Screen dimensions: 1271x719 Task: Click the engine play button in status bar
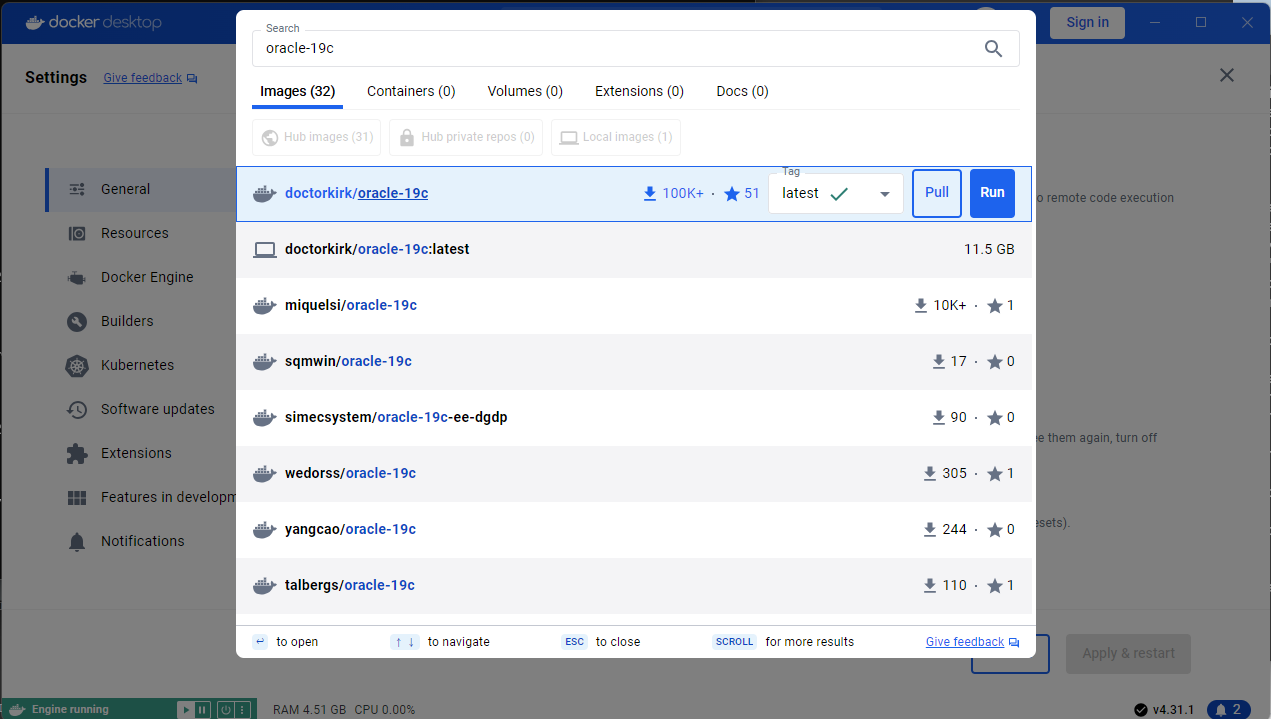[x=185, y=710]
